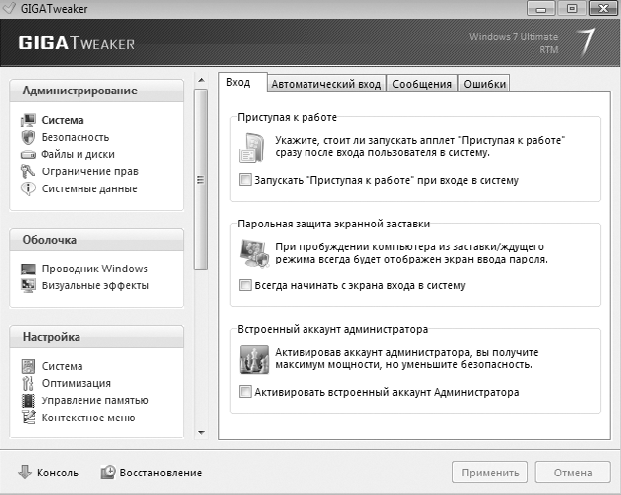Screen dimensions: 621x495
Task: Open the Сообщения tab
Action: coord(422,84)
